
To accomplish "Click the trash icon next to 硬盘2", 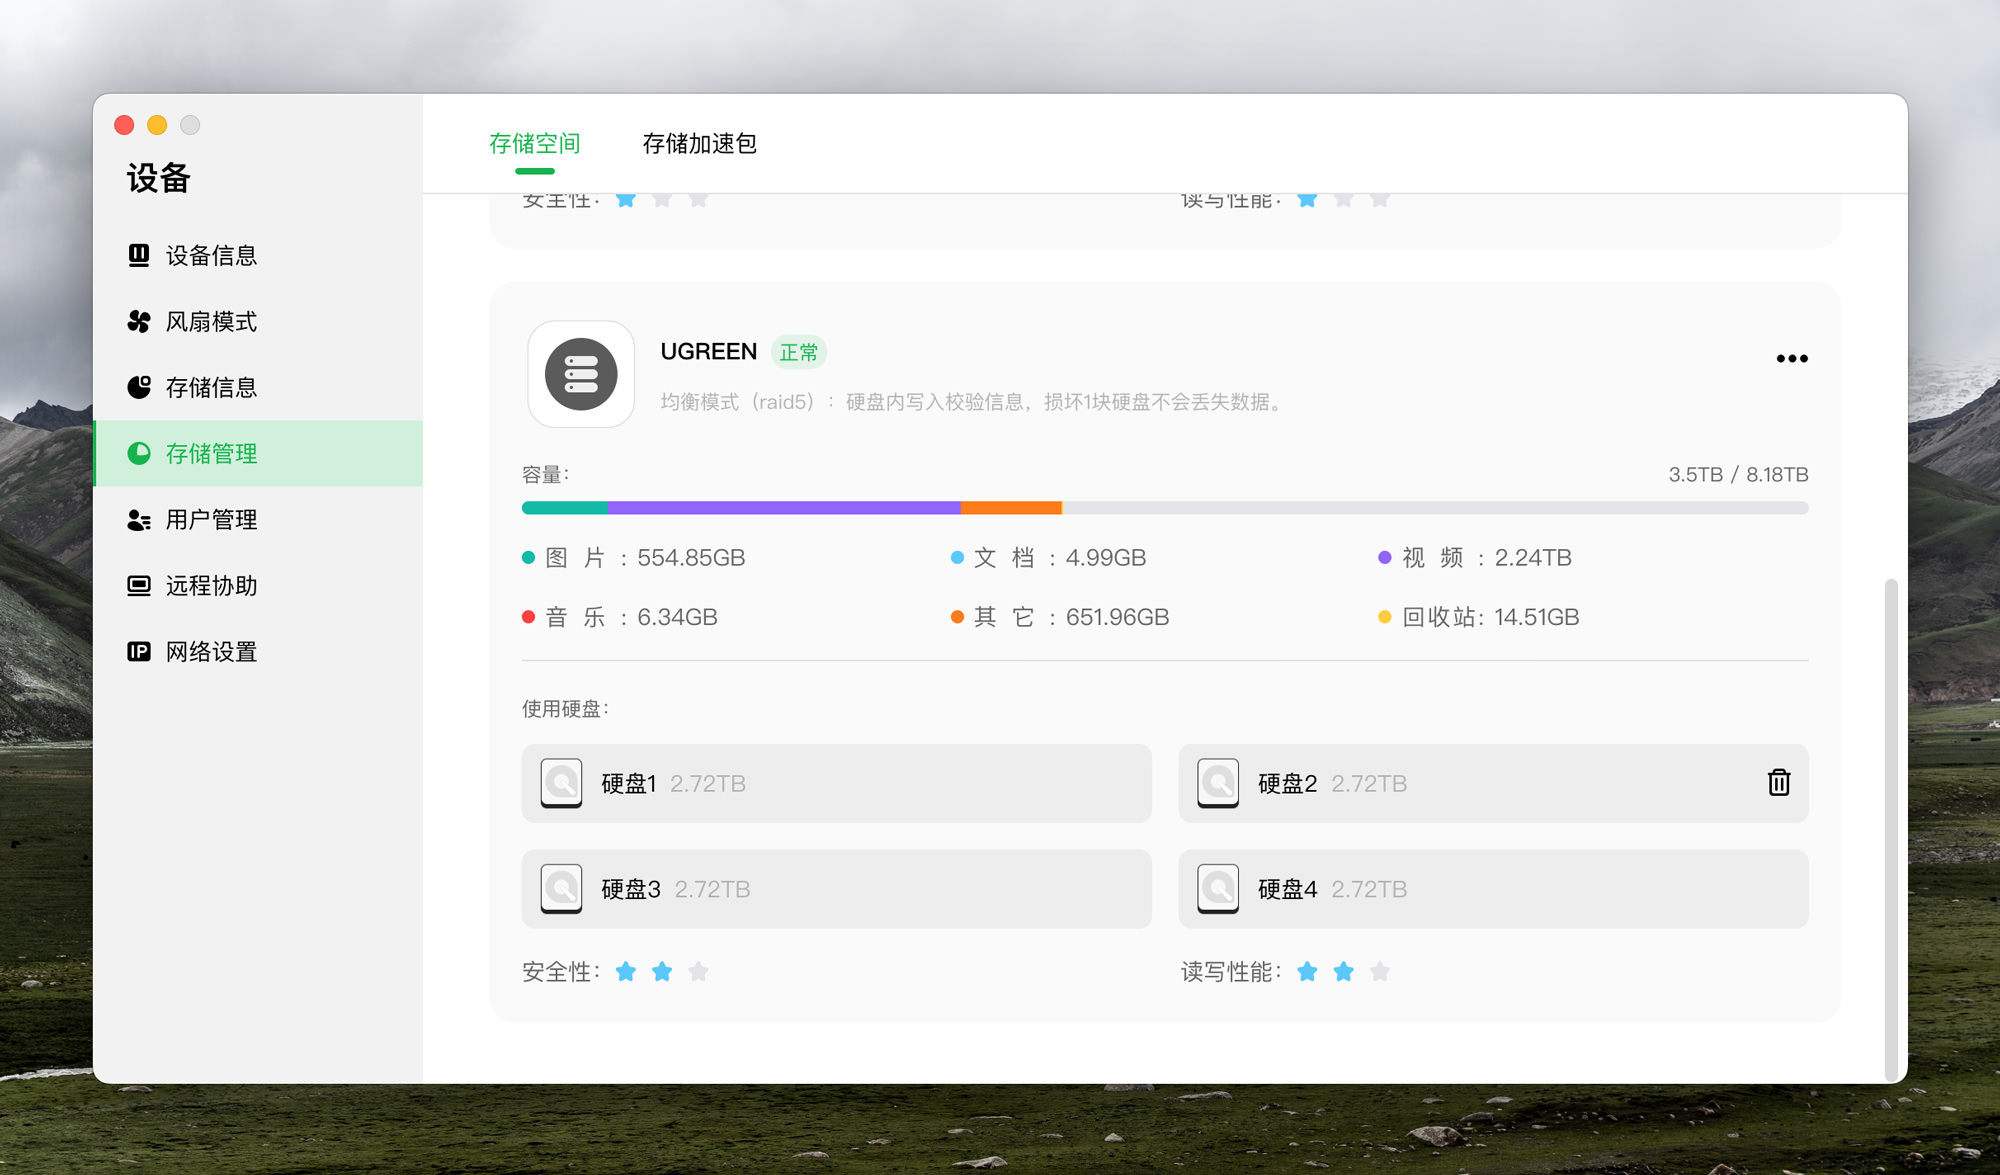I will [1779, 784].
